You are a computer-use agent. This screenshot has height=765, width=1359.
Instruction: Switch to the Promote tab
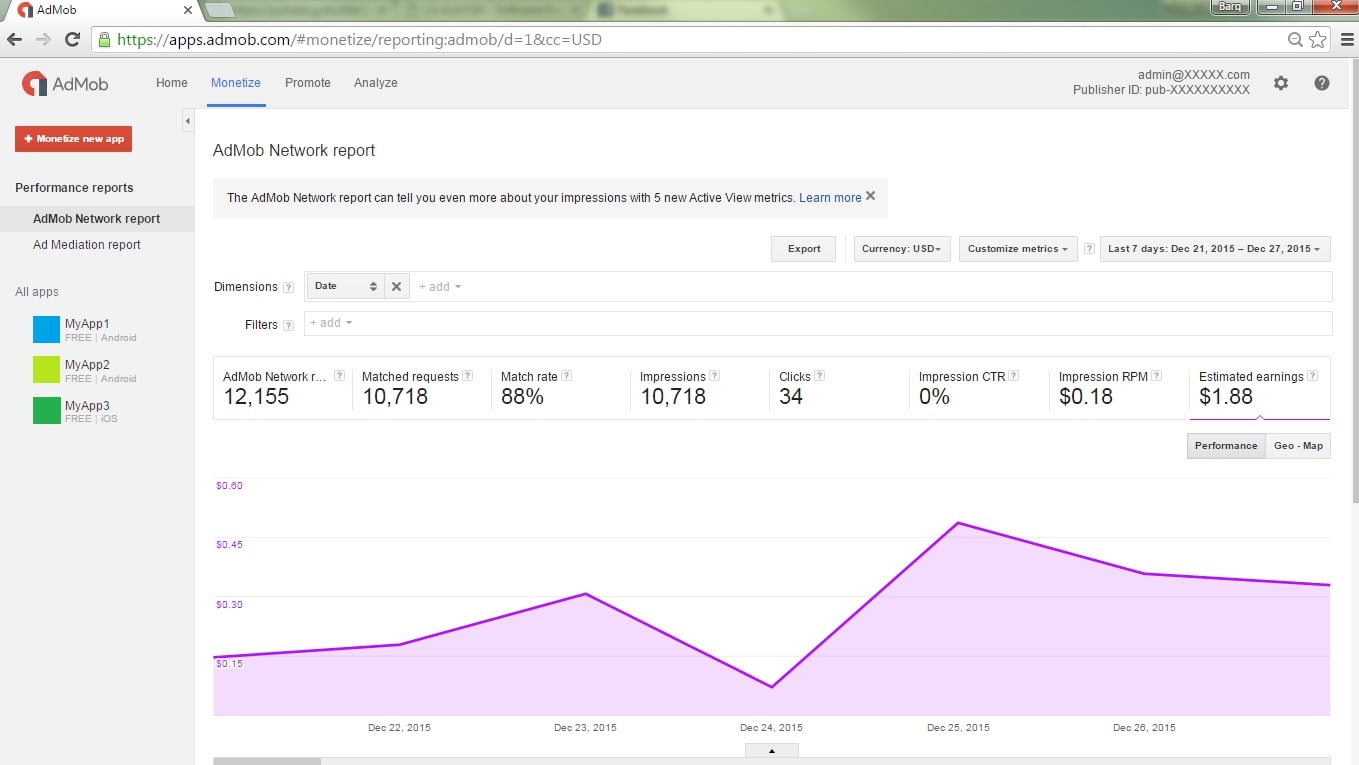(x=307, y=83)
